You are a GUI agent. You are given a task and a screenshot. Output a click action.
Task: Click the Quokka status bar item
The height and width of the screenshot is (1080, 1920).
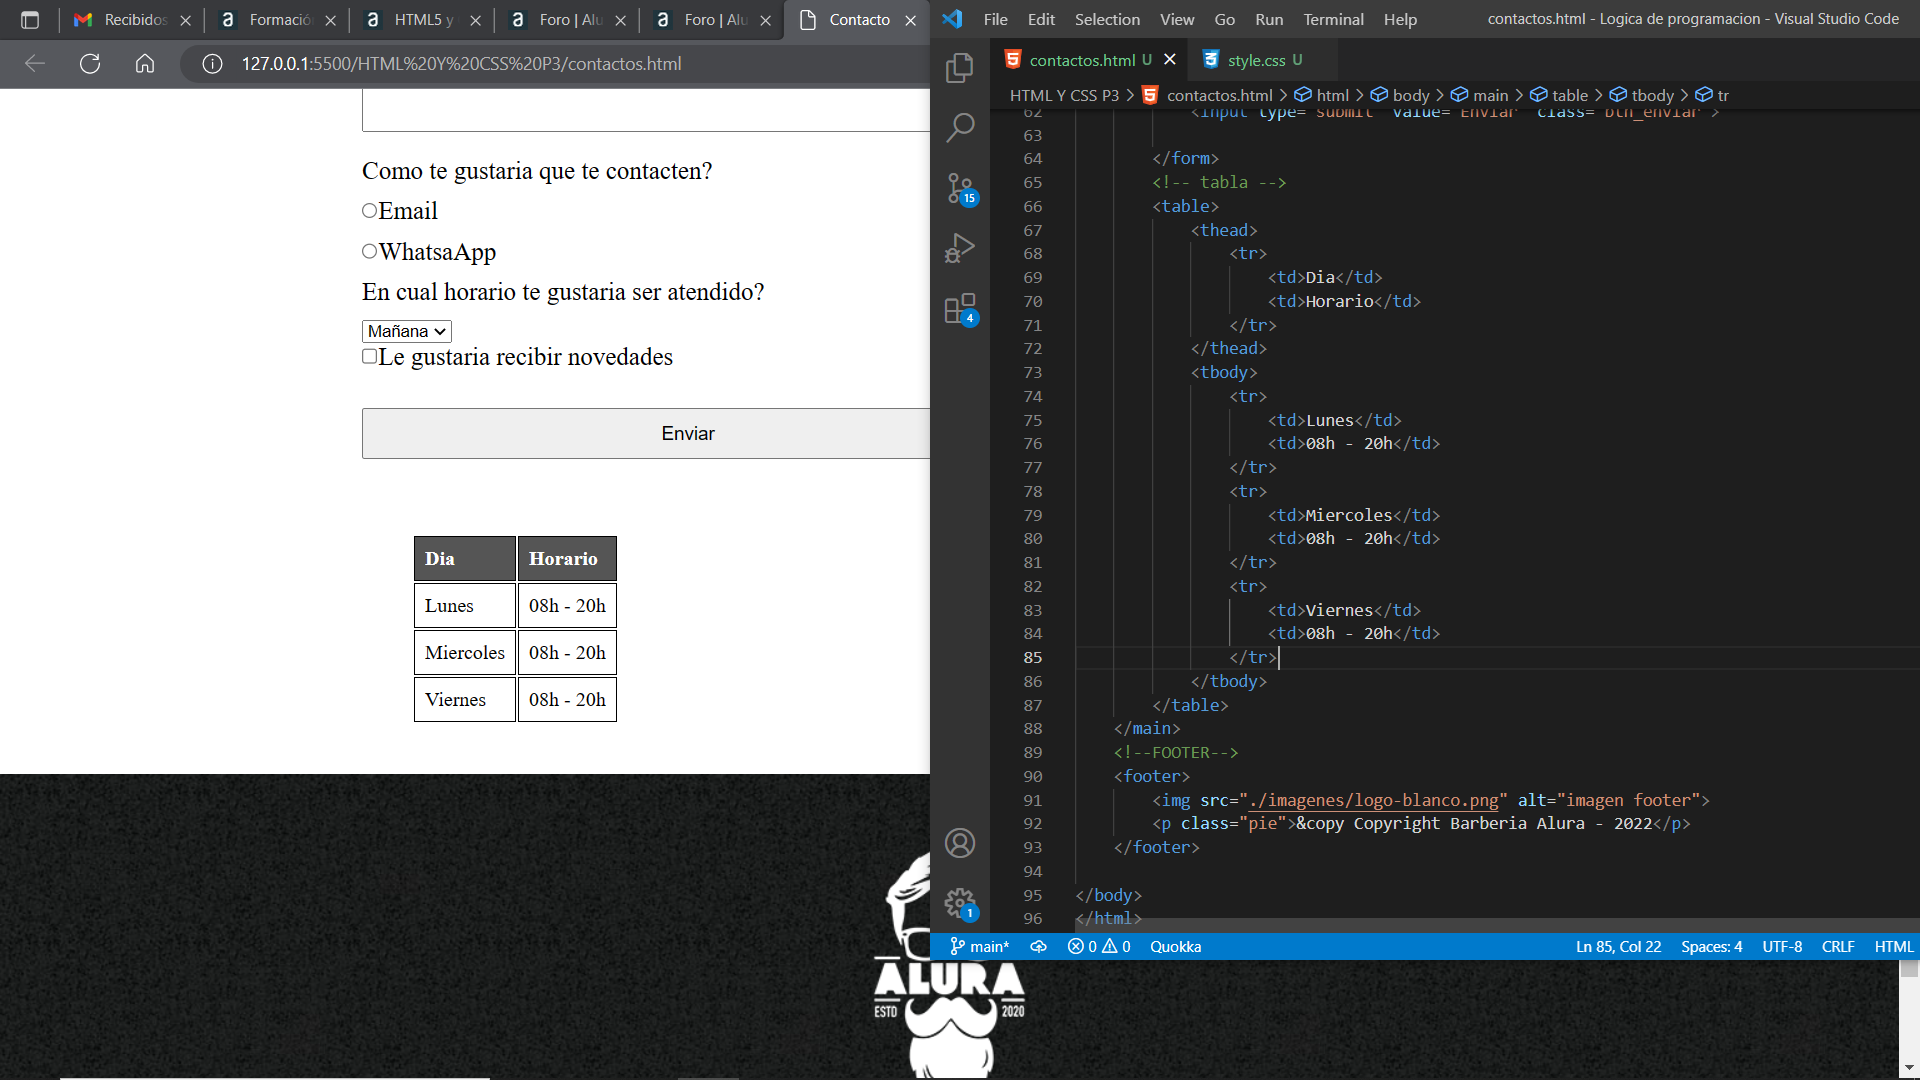pos(1175,946)
